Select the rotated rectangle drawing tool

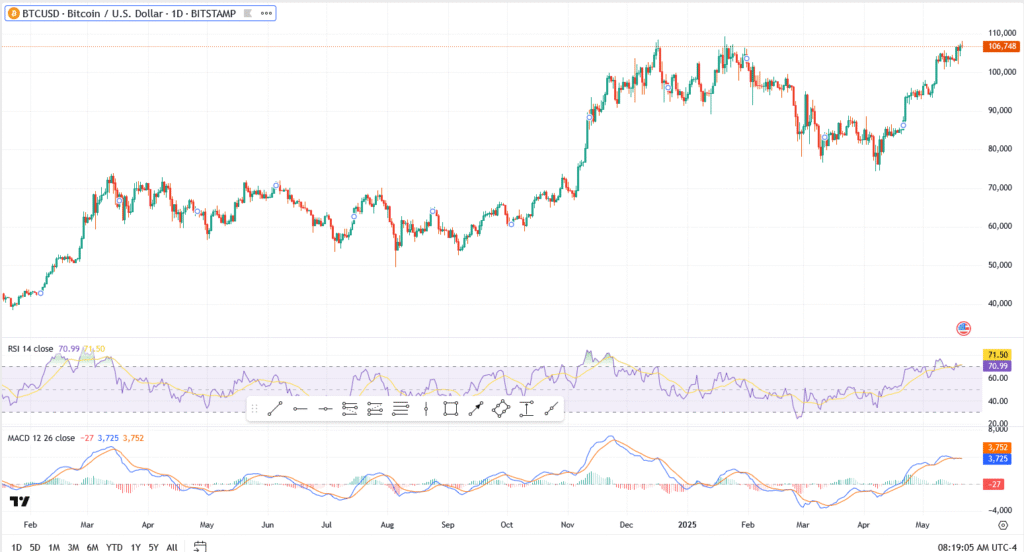point(500,408)
